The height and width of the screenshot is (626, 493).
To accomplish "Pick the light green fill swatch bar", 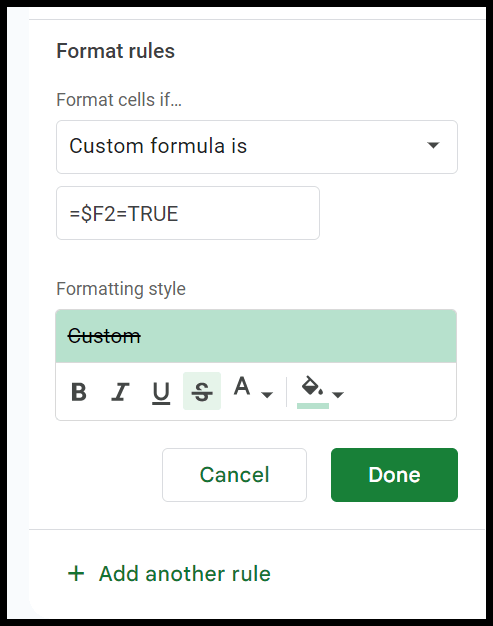I will tap(313, 406).
